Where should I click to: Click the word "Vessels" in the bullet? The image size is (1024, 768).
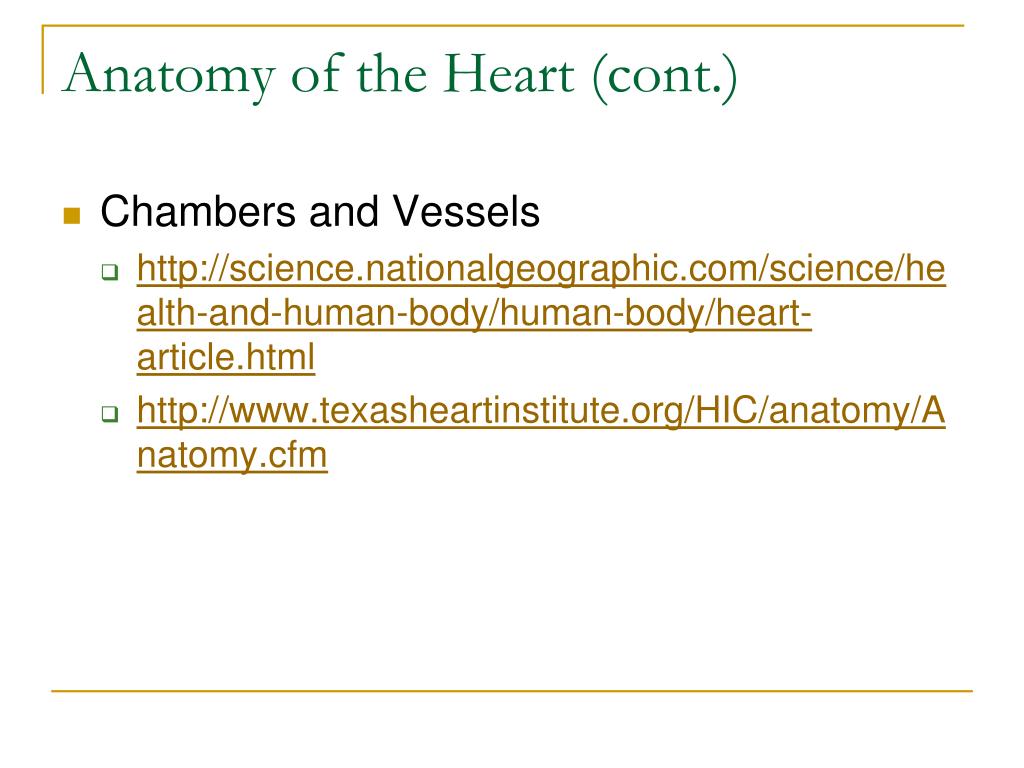click(x=466, y=212)
